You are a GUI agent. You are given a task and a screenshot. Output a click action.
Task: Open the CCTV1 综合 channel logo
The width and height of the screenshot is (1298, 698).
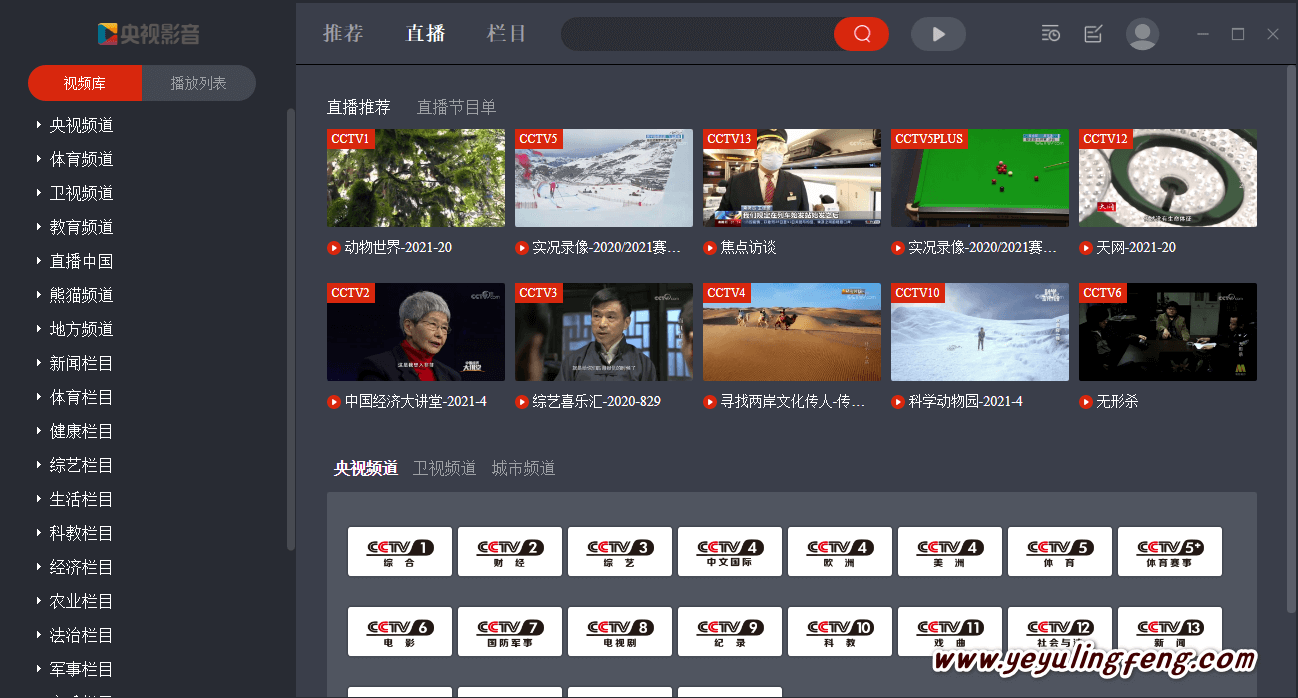(x=400, y=552)
